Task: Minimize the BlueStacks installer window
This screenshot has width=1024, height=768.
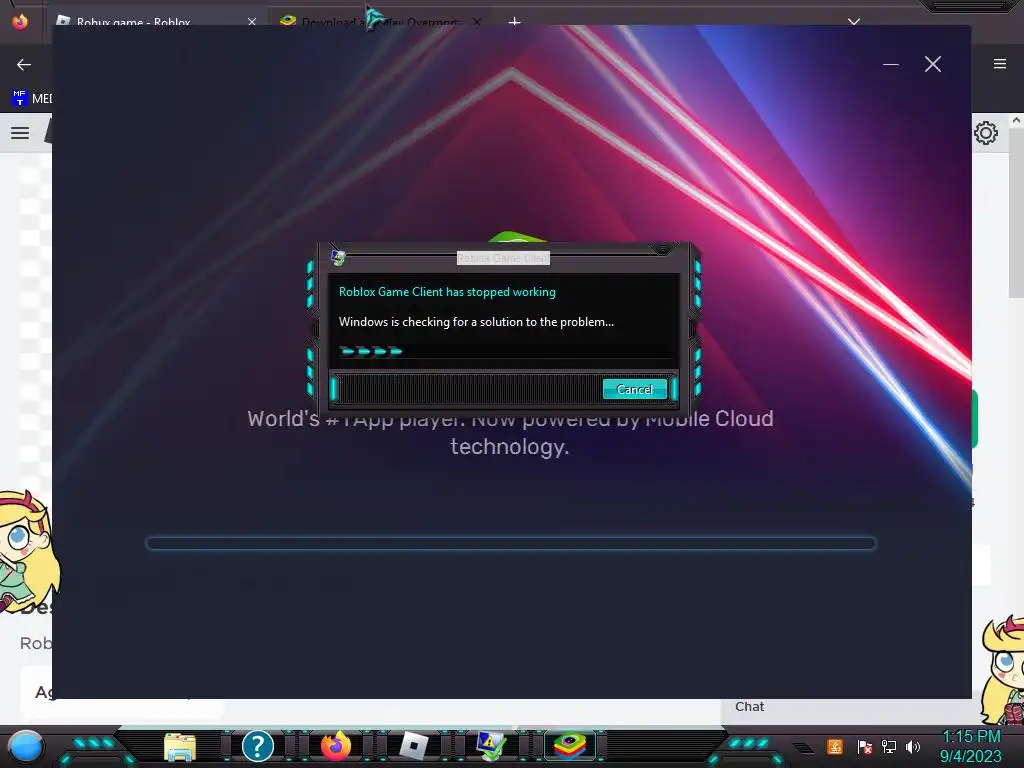Action: 891,64
